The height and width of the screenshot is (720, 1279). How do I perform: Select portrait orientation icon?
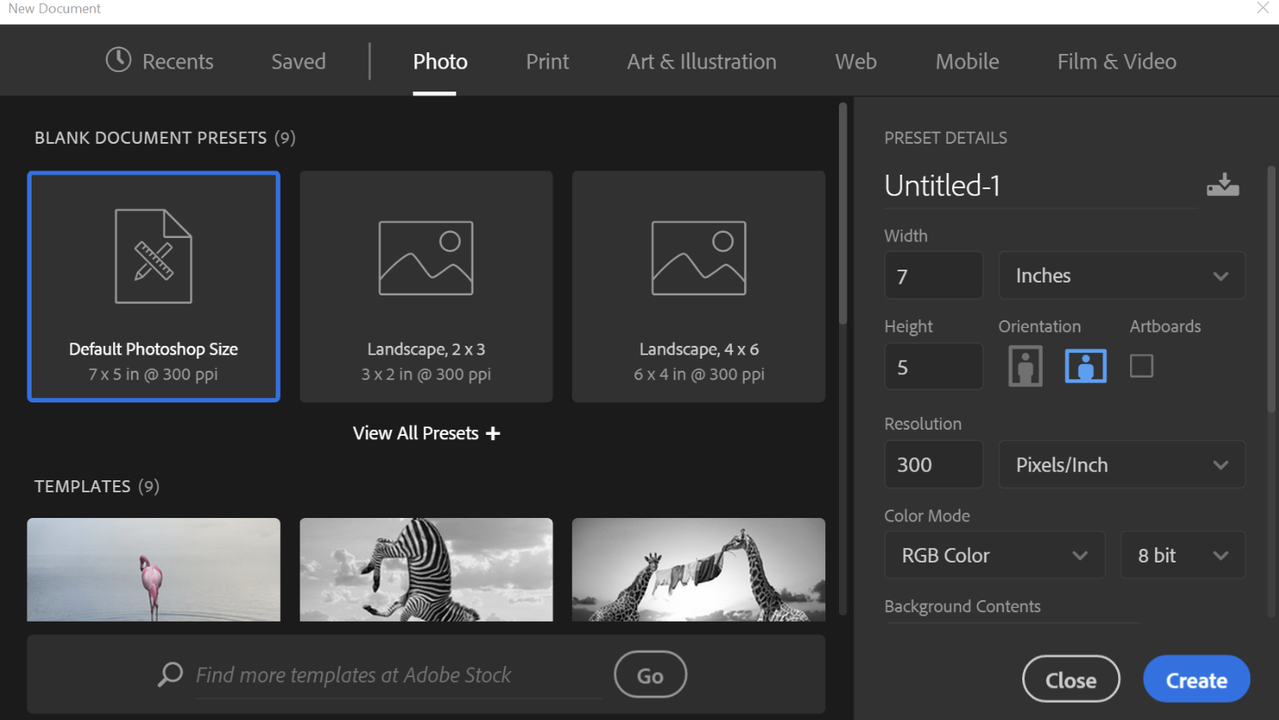tap(1025, 366)
